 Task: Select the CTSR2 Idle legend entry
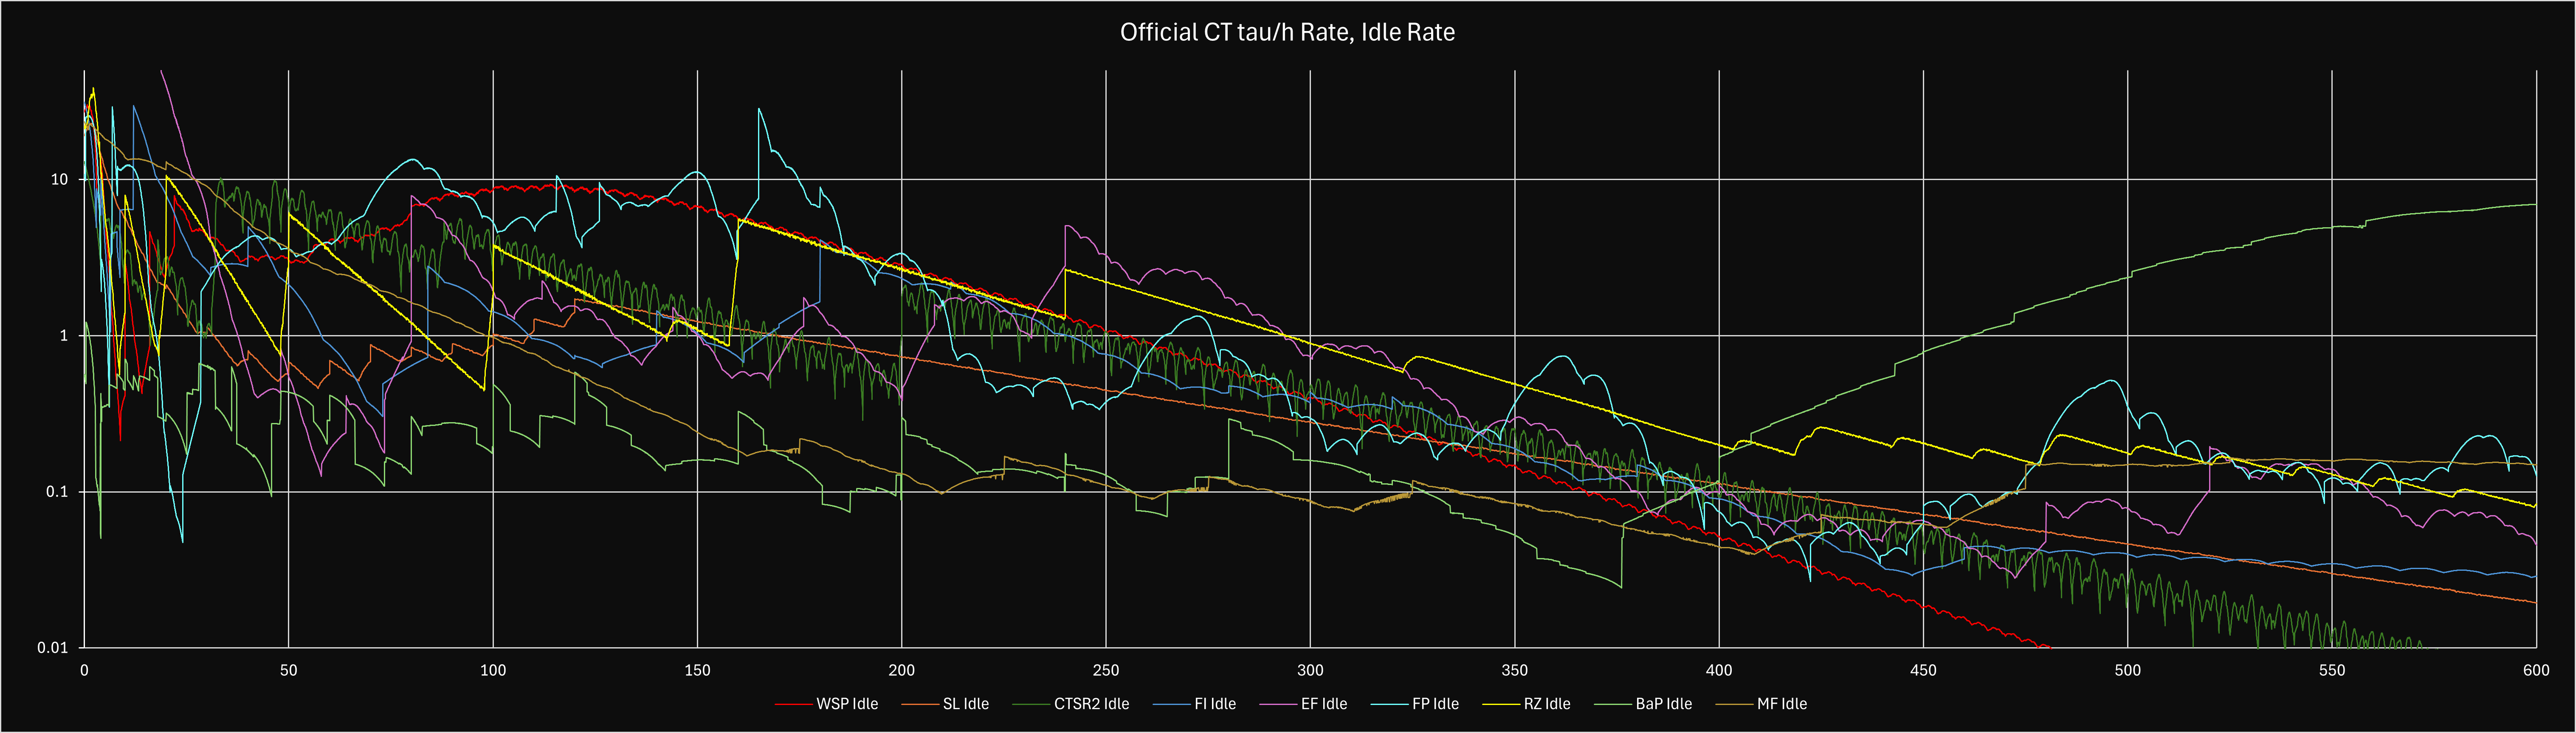coord(1071,704)
